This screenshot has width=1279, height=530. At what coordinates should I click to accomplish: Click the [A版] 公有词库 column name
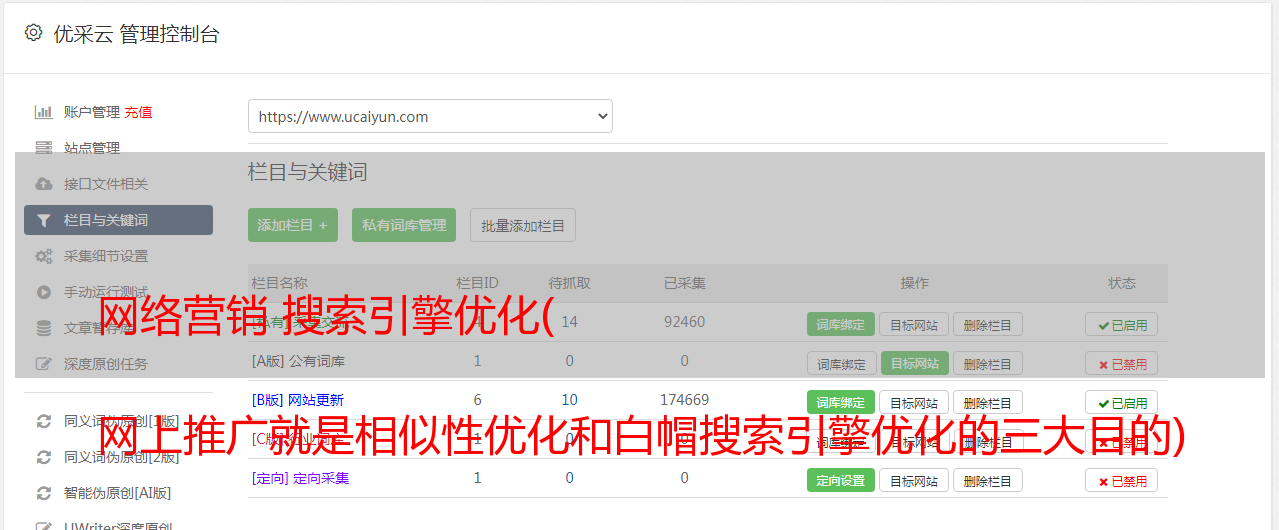coord(299,361)
